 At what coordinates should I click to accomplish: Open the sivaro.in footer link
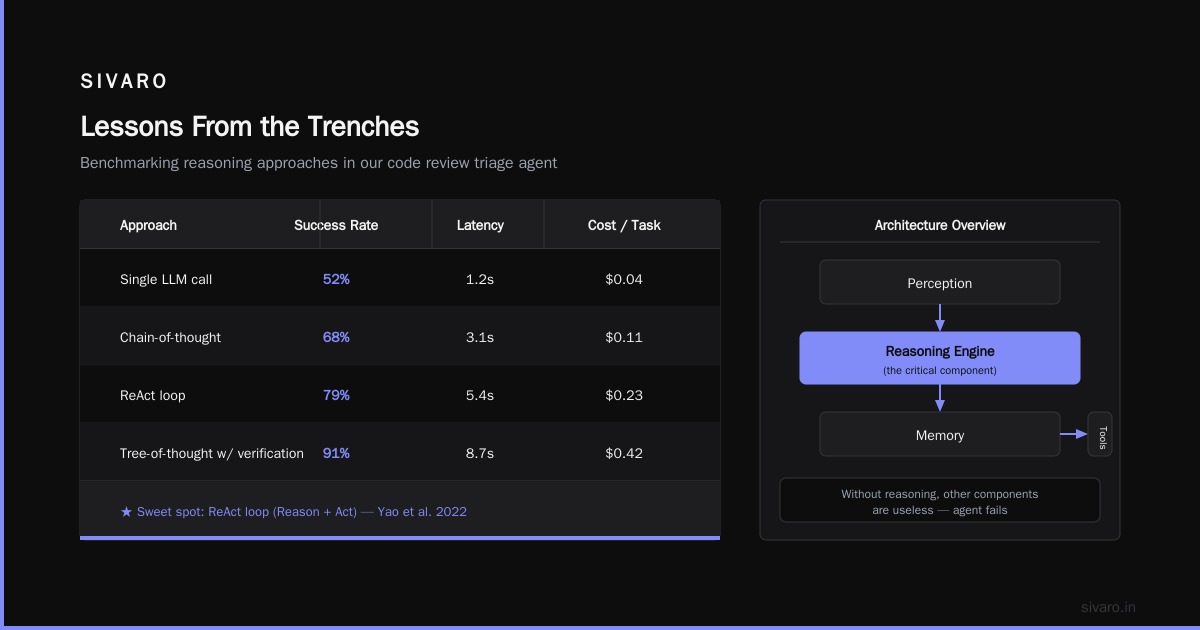tap(1109, 607)
